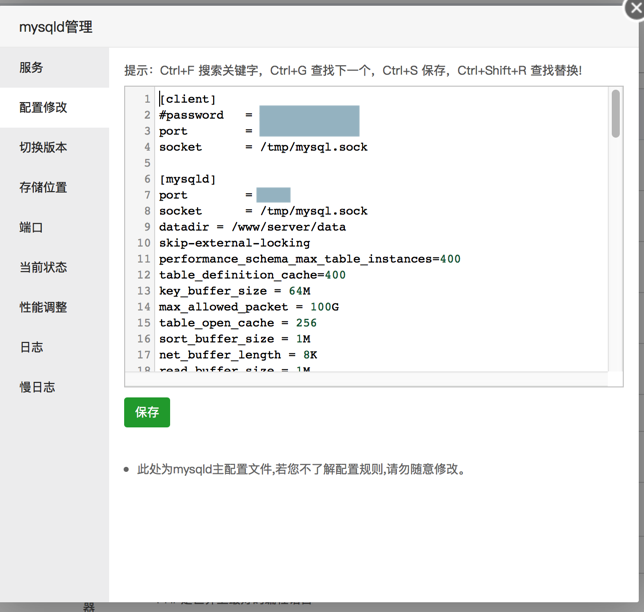Image resolution: width=644 pixels, height=612 pixels.
Task: Click line number 5 in gutter
Action: pos(147,163)
